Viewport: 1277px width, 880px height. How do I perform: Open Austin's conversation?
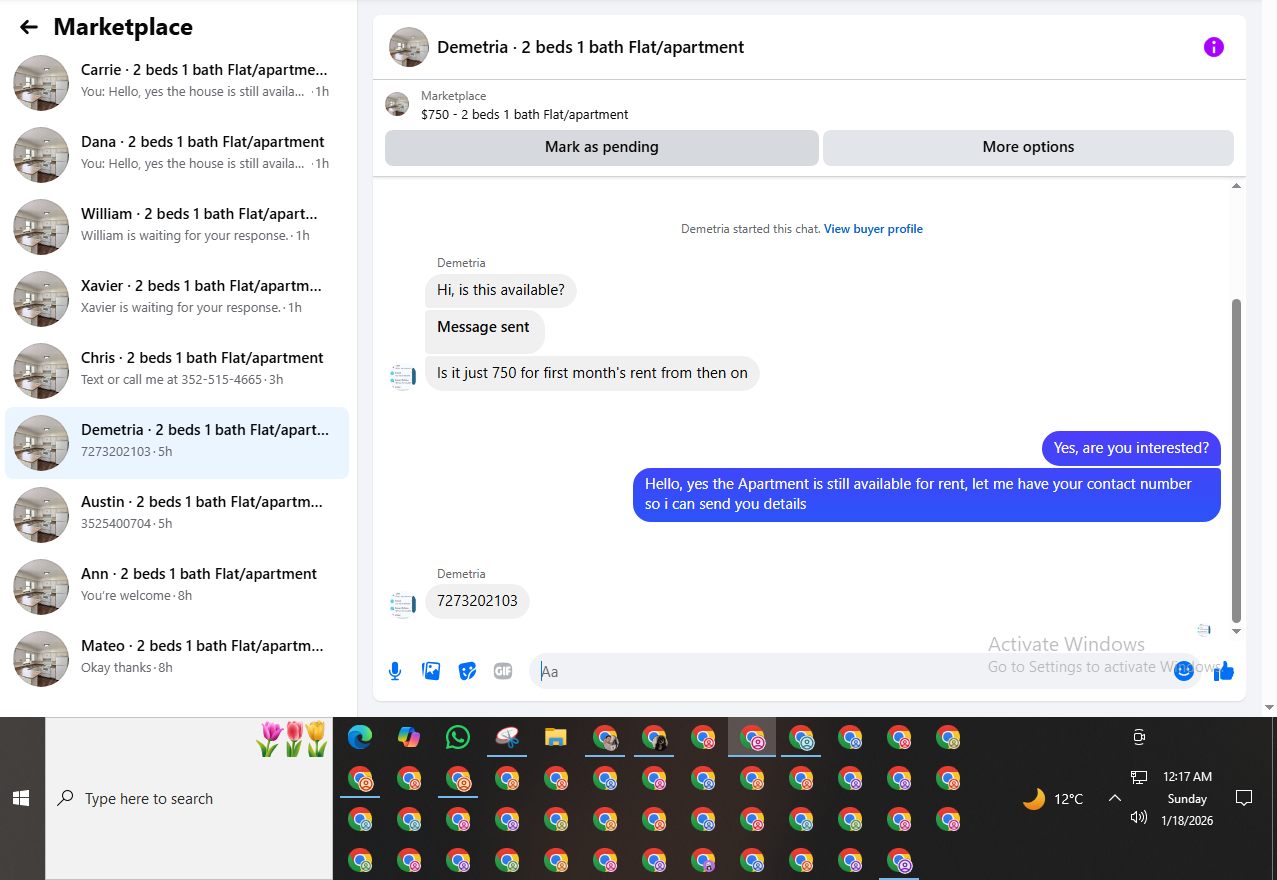[177, 513]
